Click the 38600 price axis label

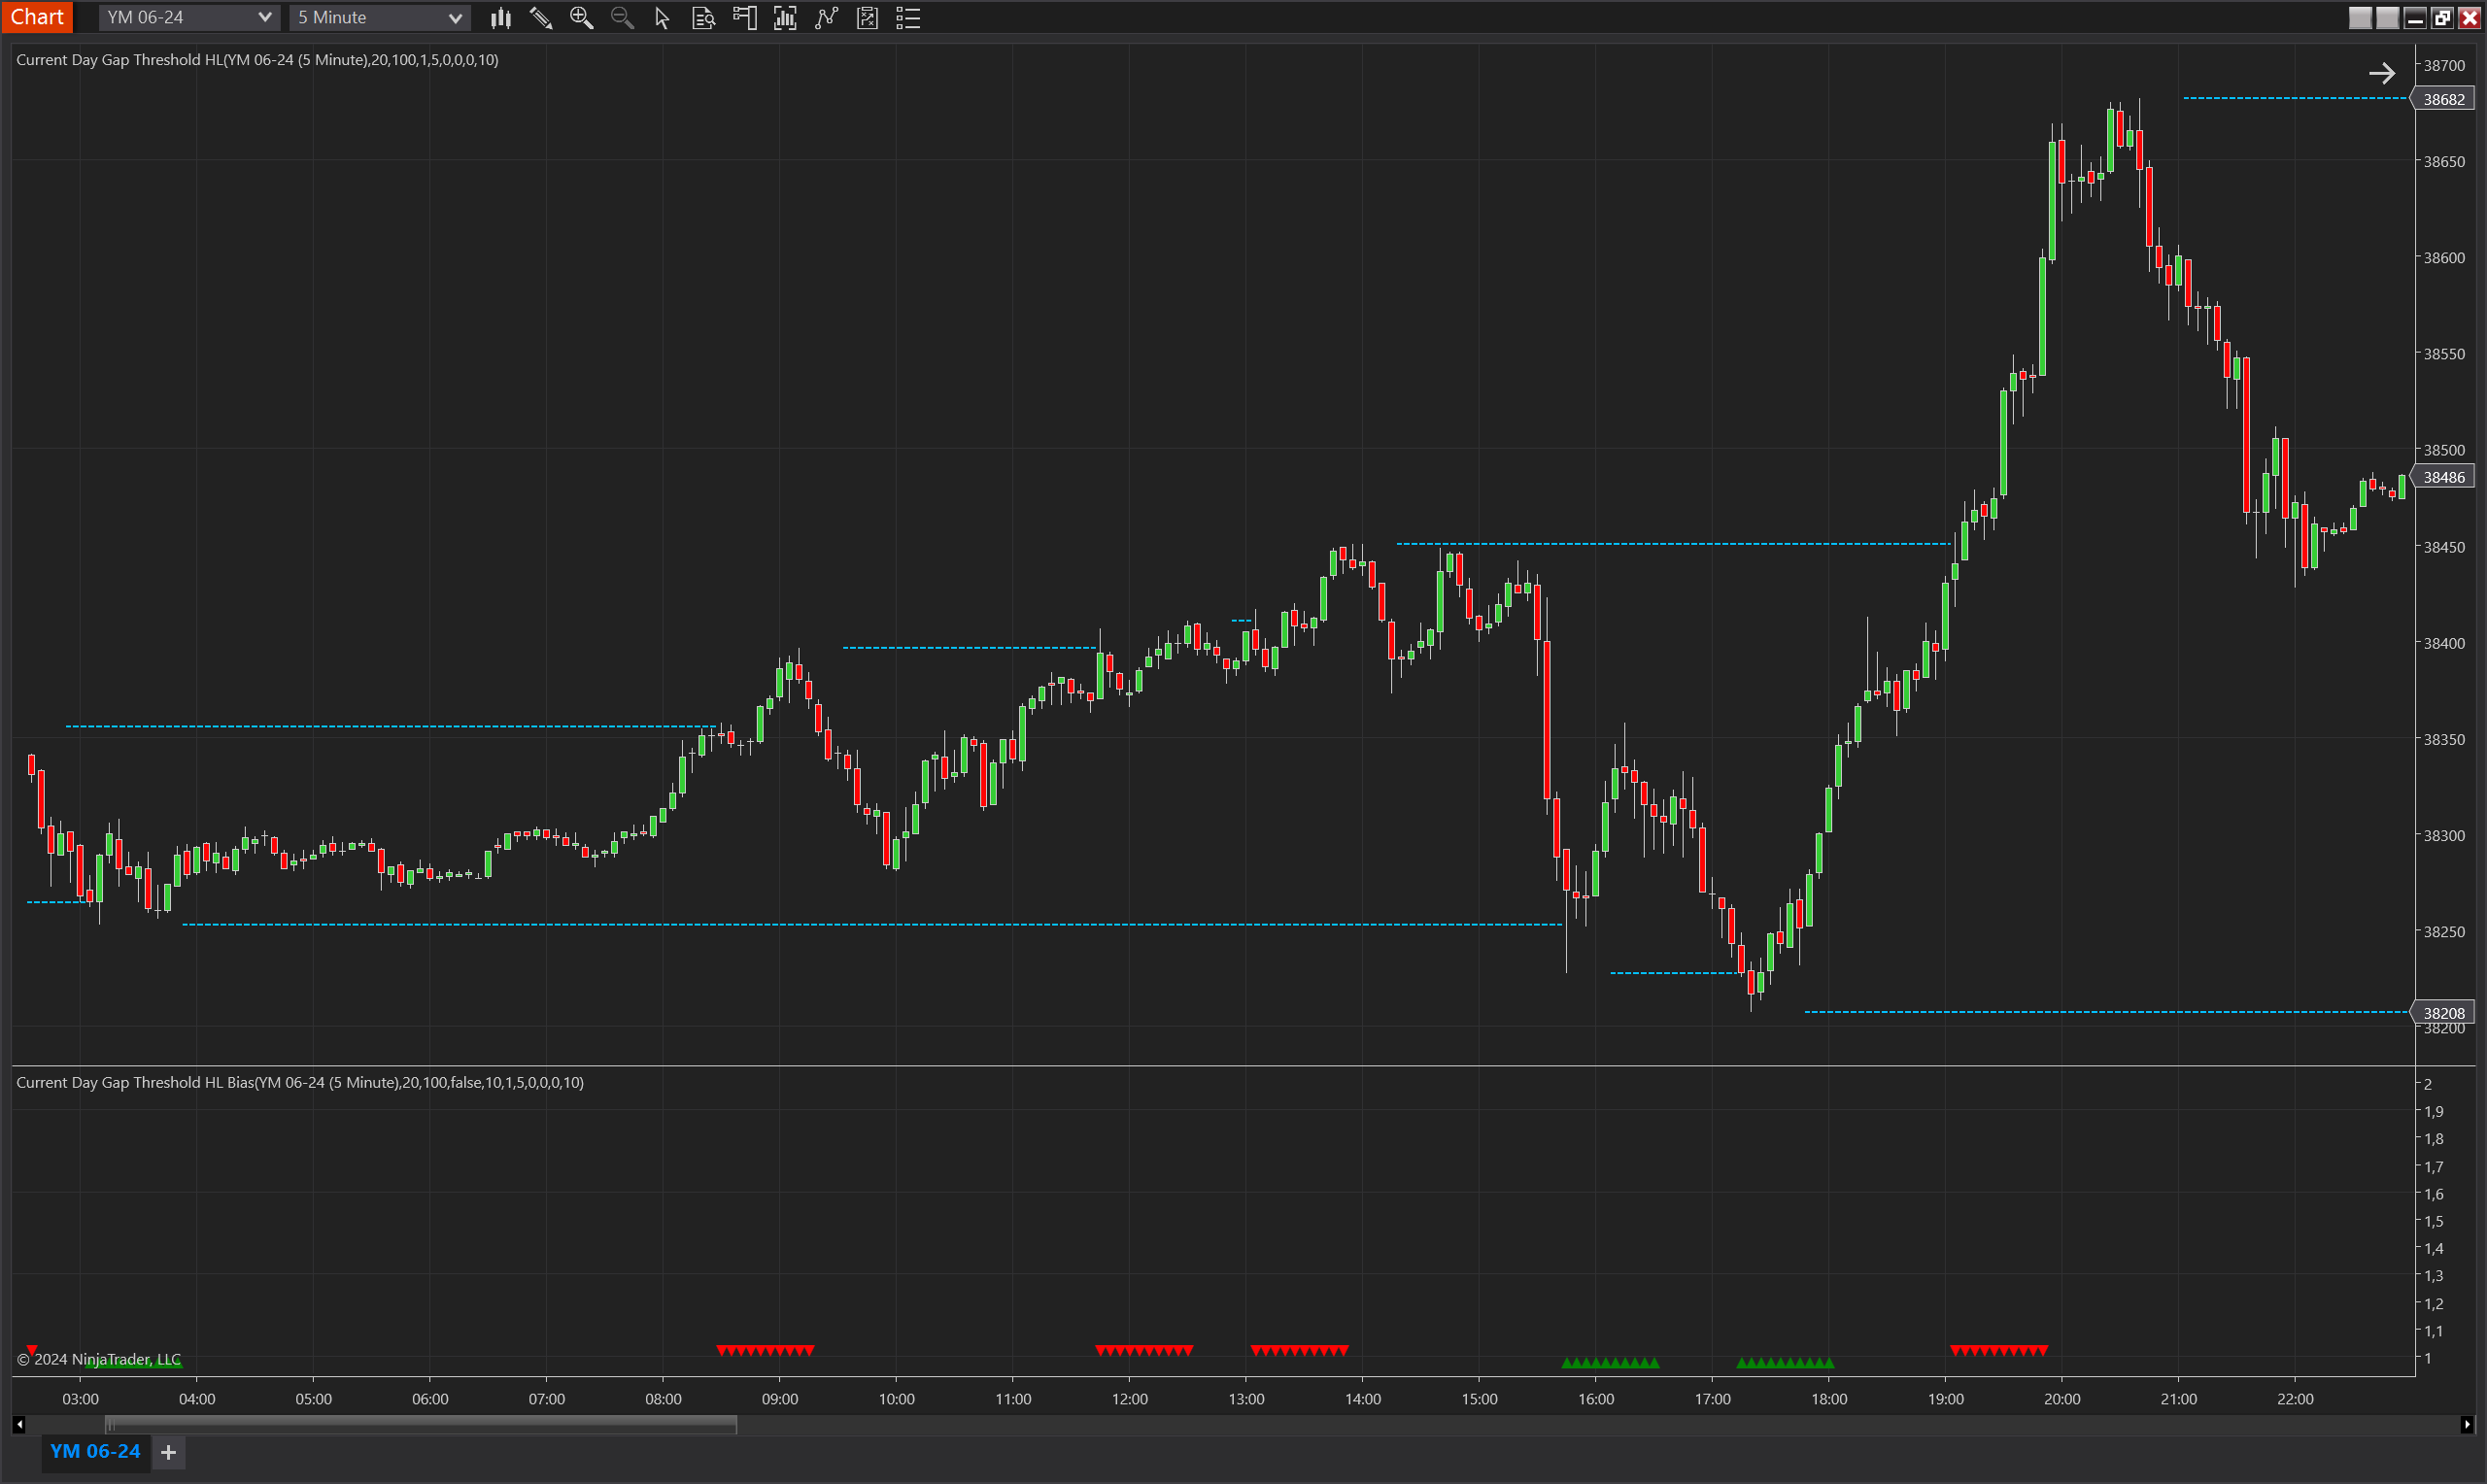coord(2444,257)
